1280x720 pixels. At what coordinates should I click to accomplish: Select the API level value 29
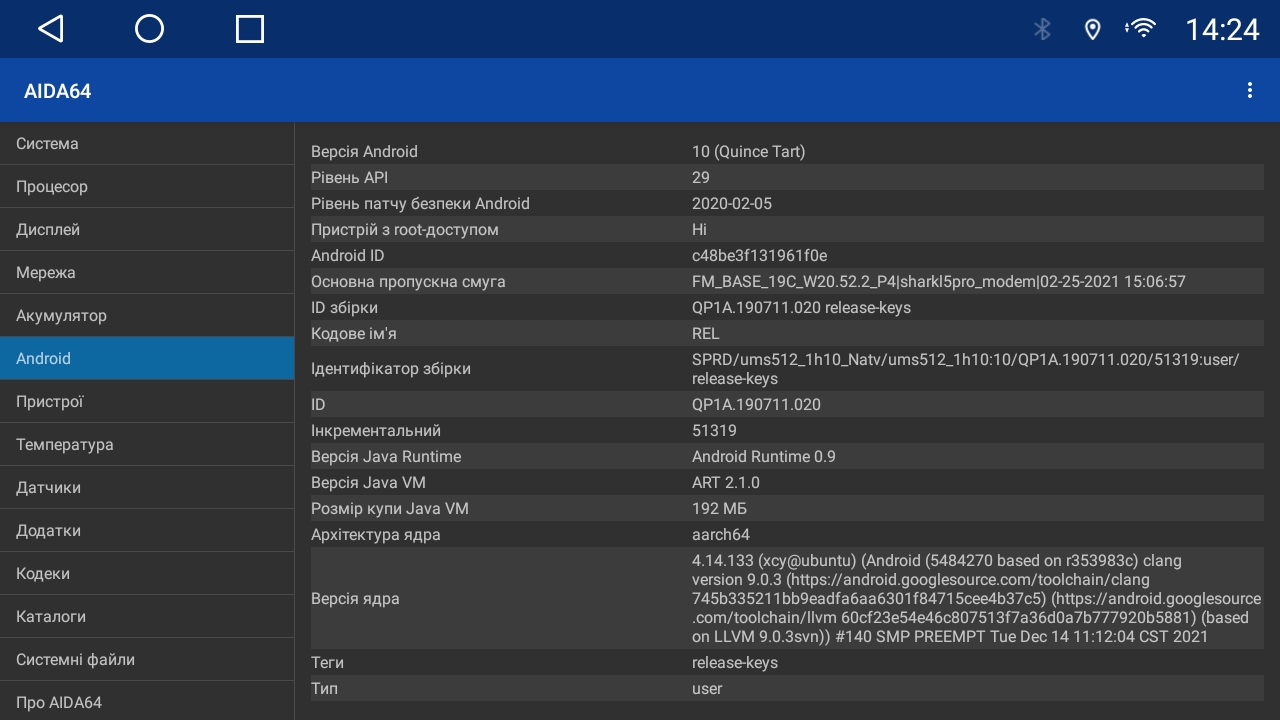pyautogui.click(x=701, y=178)
